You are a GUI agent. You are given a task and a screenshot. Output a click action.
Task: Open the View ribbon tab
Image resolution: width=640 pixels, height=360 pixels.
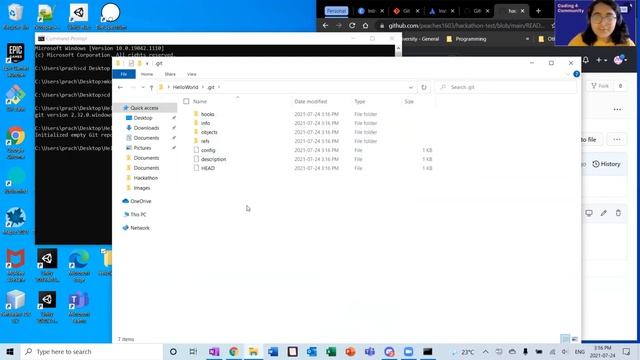[x=191, y=74]
